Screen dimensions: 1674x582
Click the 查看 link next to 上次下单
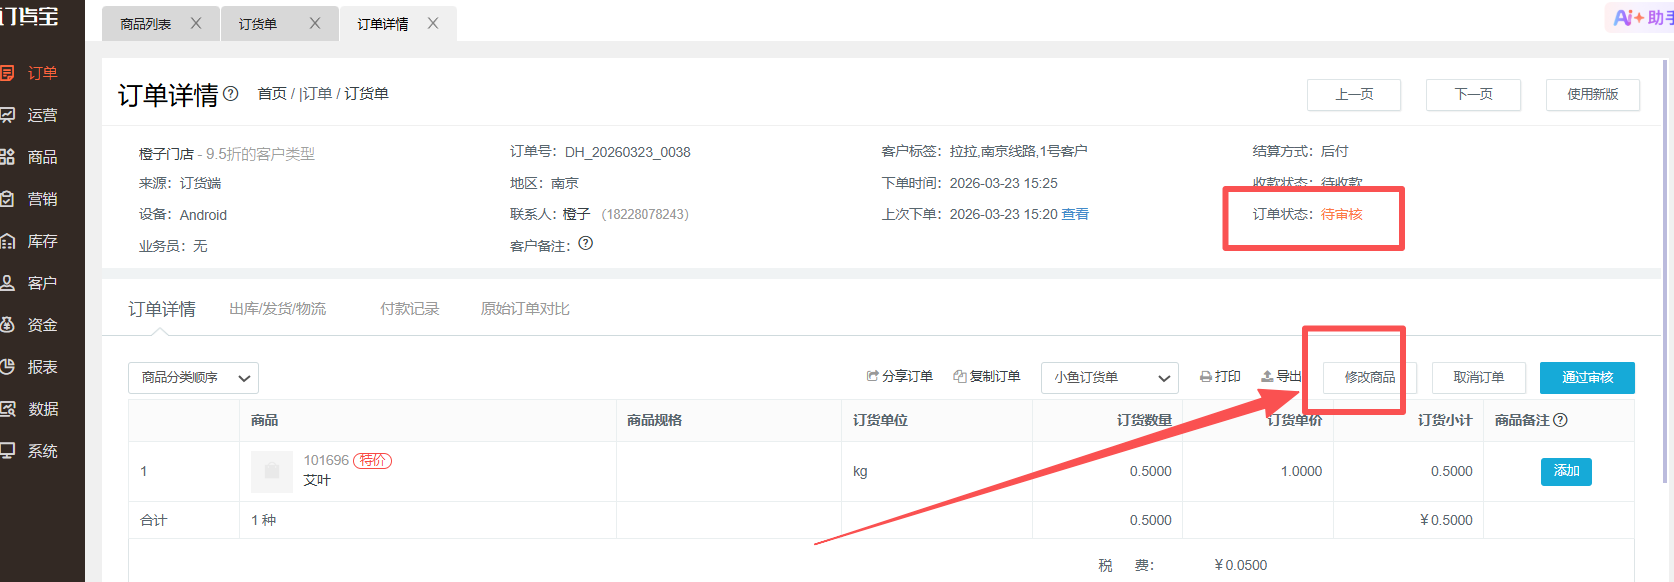1075,214
